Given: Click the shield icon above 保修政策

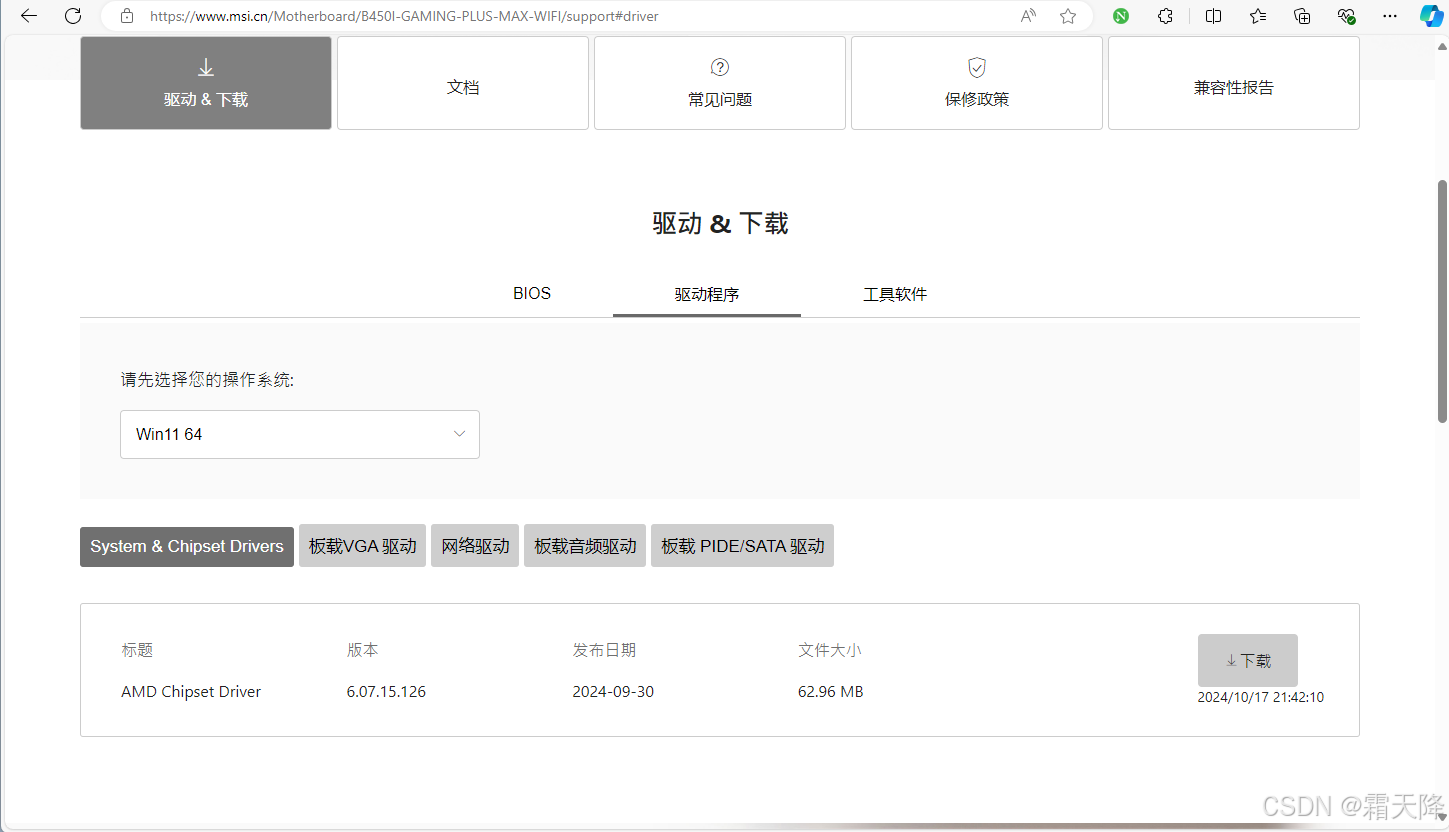Looking at the screenshot, I should click(x=977, y=67).
